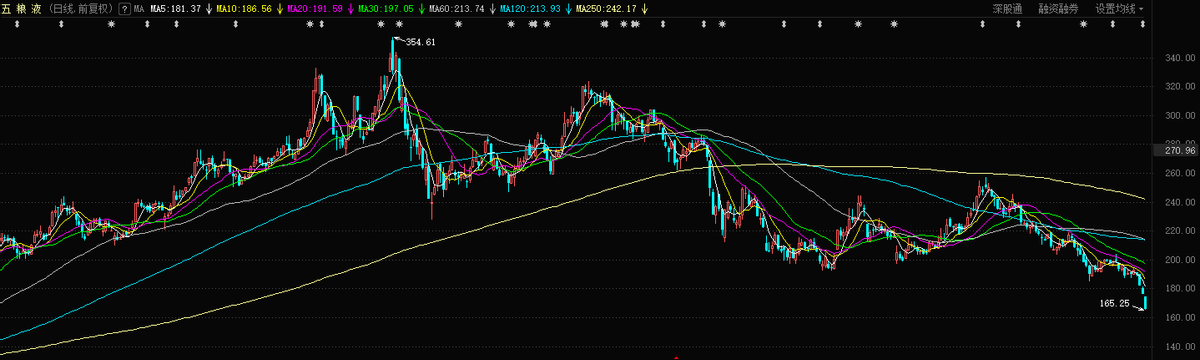Expand the 设置均线 dropdown arrow
1200x360 pixels.
(1142, 8)
